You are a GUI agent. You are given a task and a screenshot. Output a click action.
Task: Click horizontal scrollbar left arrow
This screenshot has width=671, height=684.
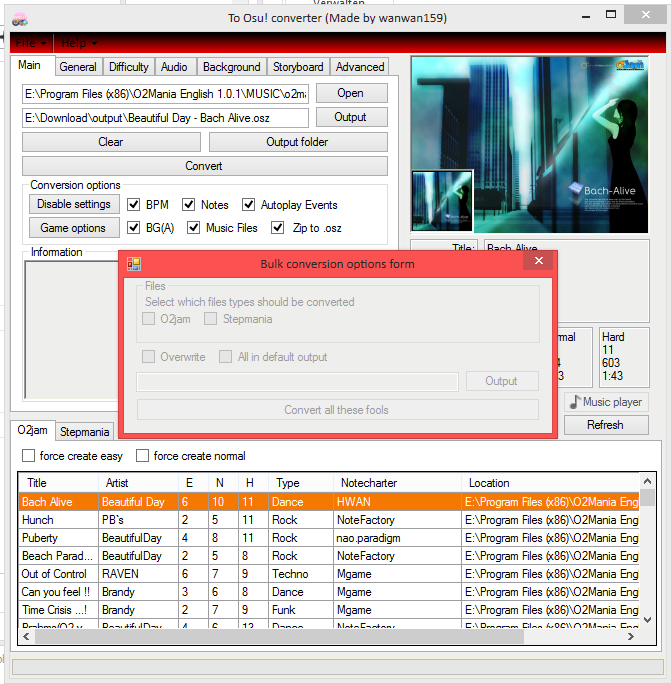tap(26, 636)
